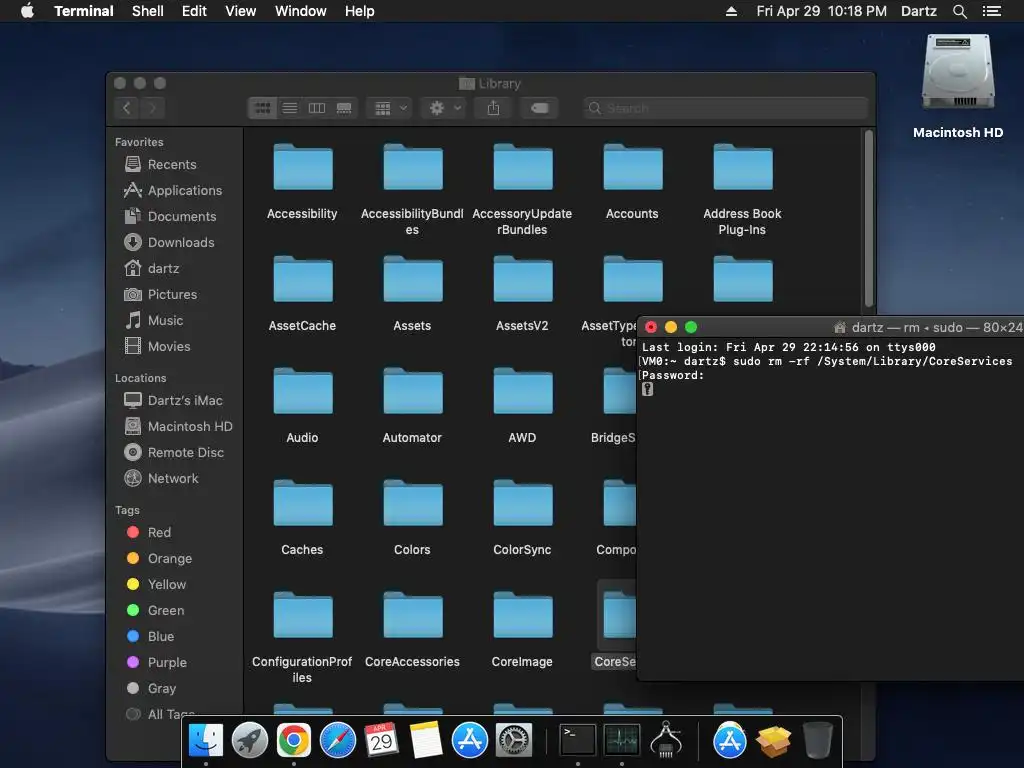Select the Orange tag
The width and height of the screenshot is (1024, 768).
point(159,558)
